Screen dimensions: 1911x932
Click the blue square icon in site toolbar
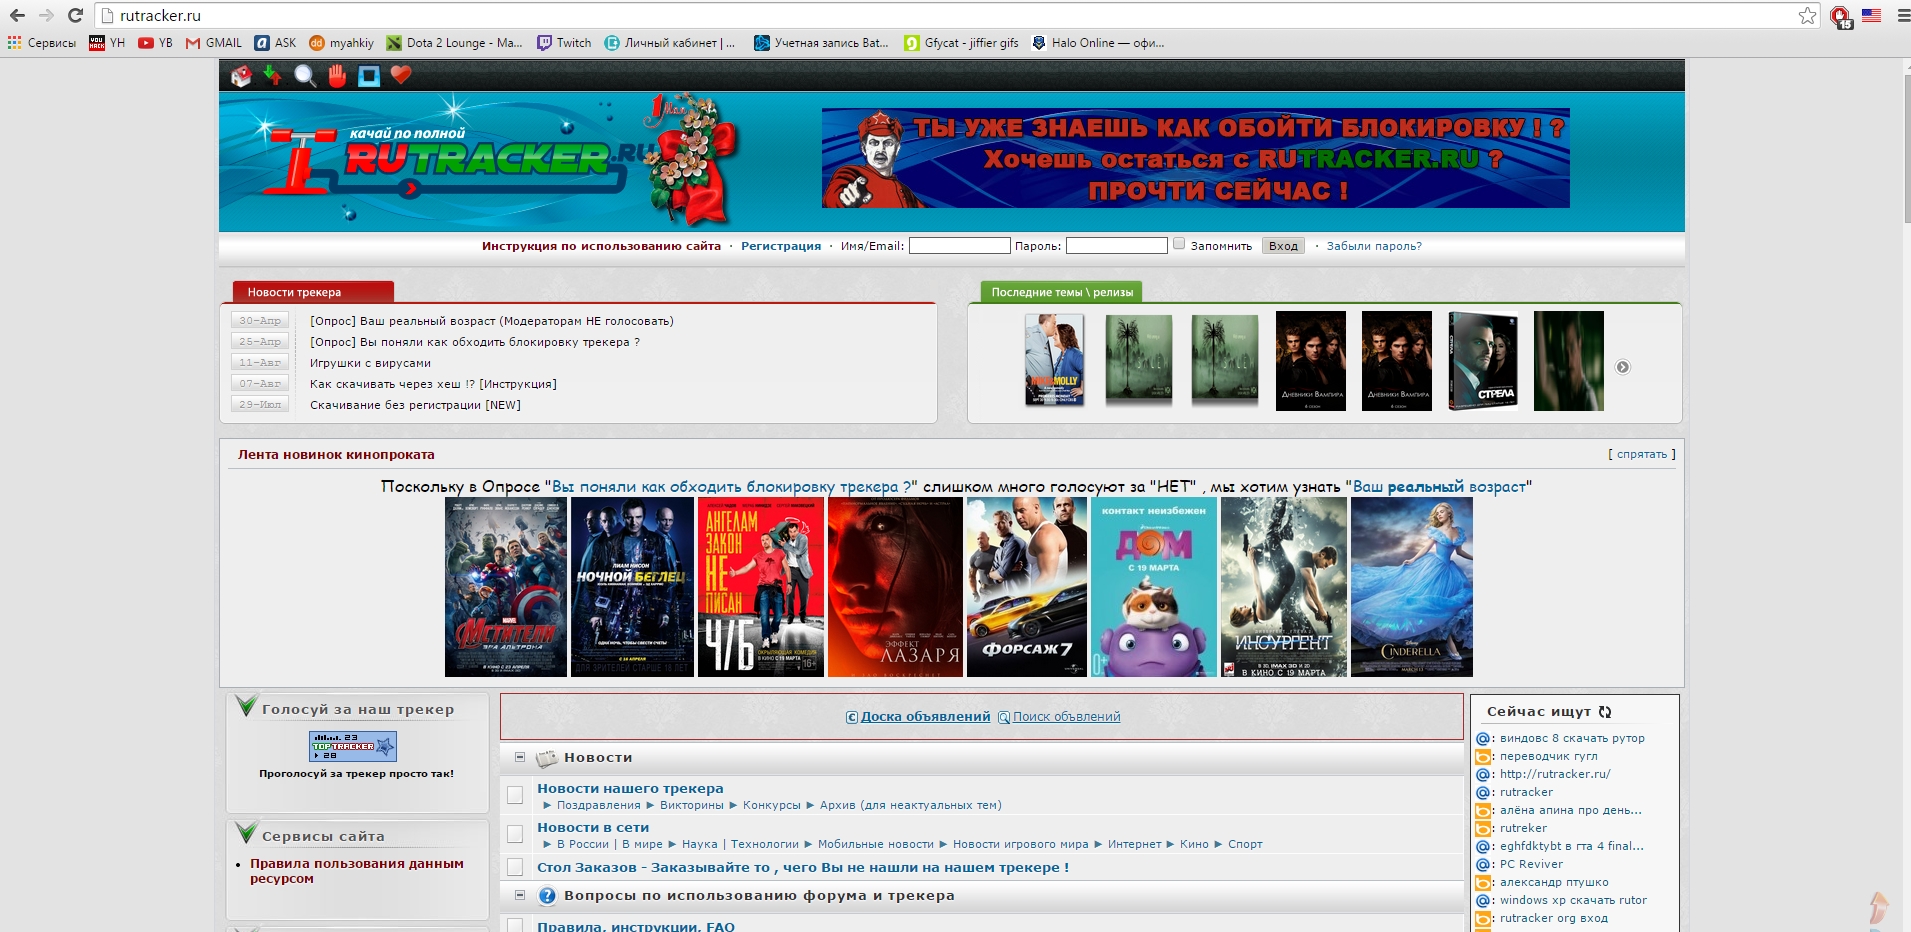[x=369, y=76]
